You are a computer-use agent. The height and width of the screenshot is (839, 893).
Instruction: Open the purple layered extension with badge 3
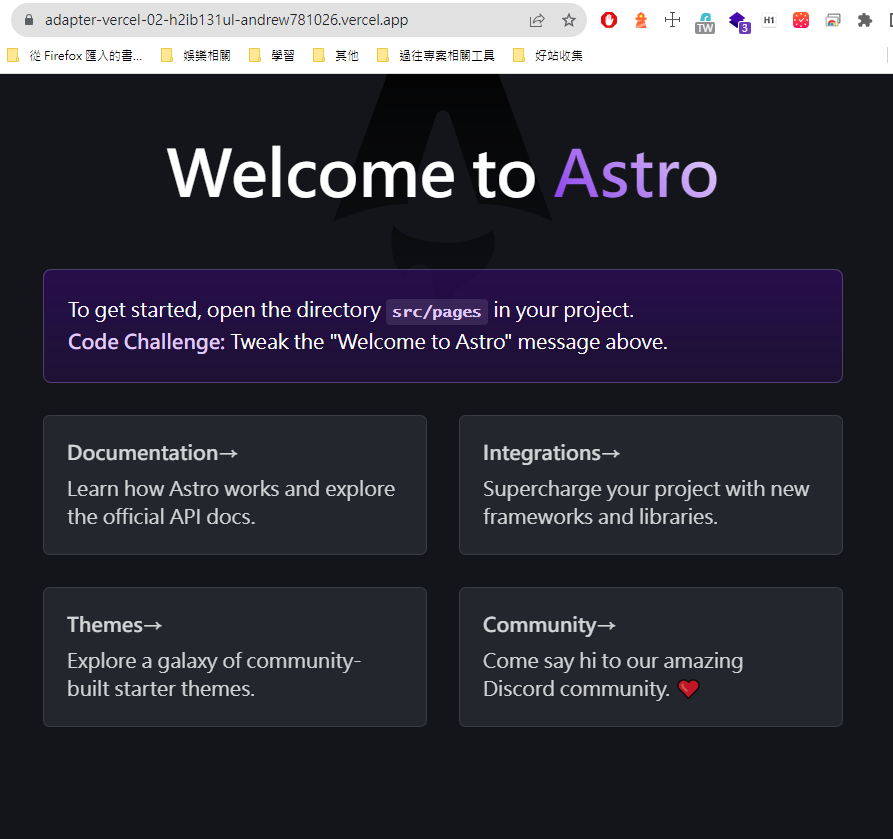(x=739, y=22)
